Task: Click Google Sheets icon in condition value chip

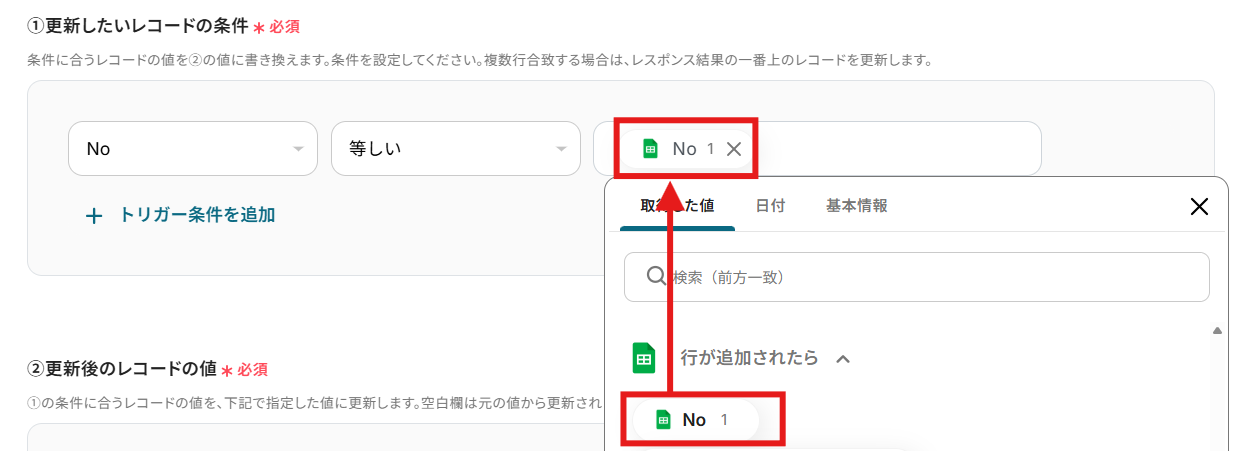Action: 650,149
